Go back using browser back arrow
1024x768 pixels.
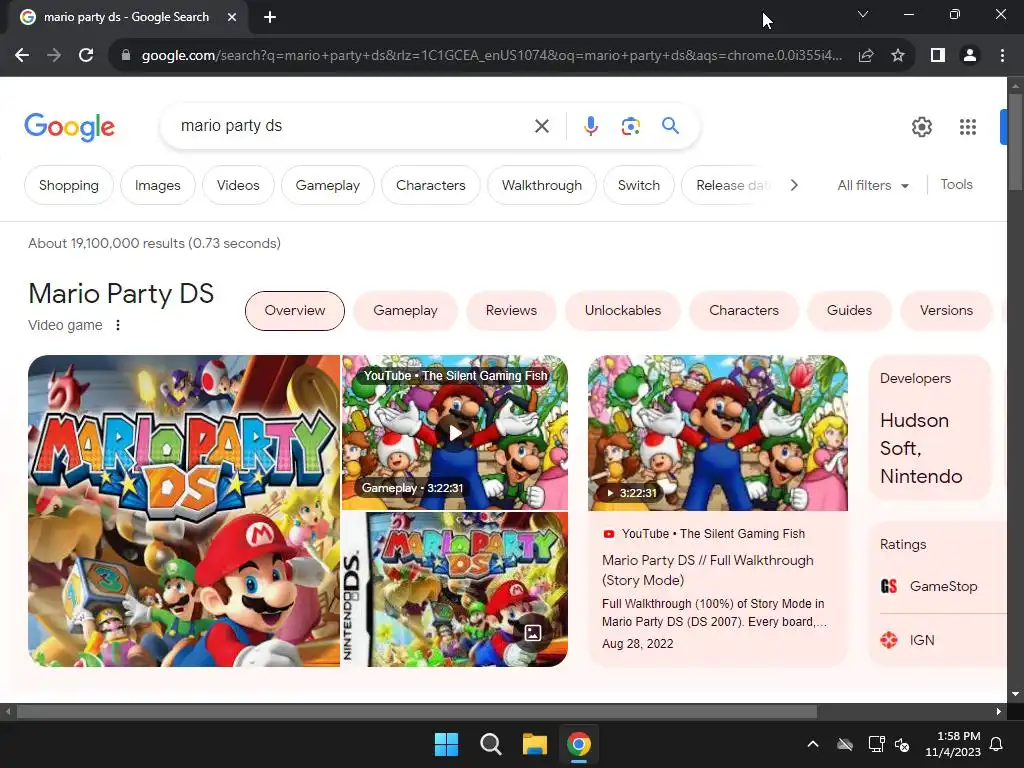click(x=22, y=56)
